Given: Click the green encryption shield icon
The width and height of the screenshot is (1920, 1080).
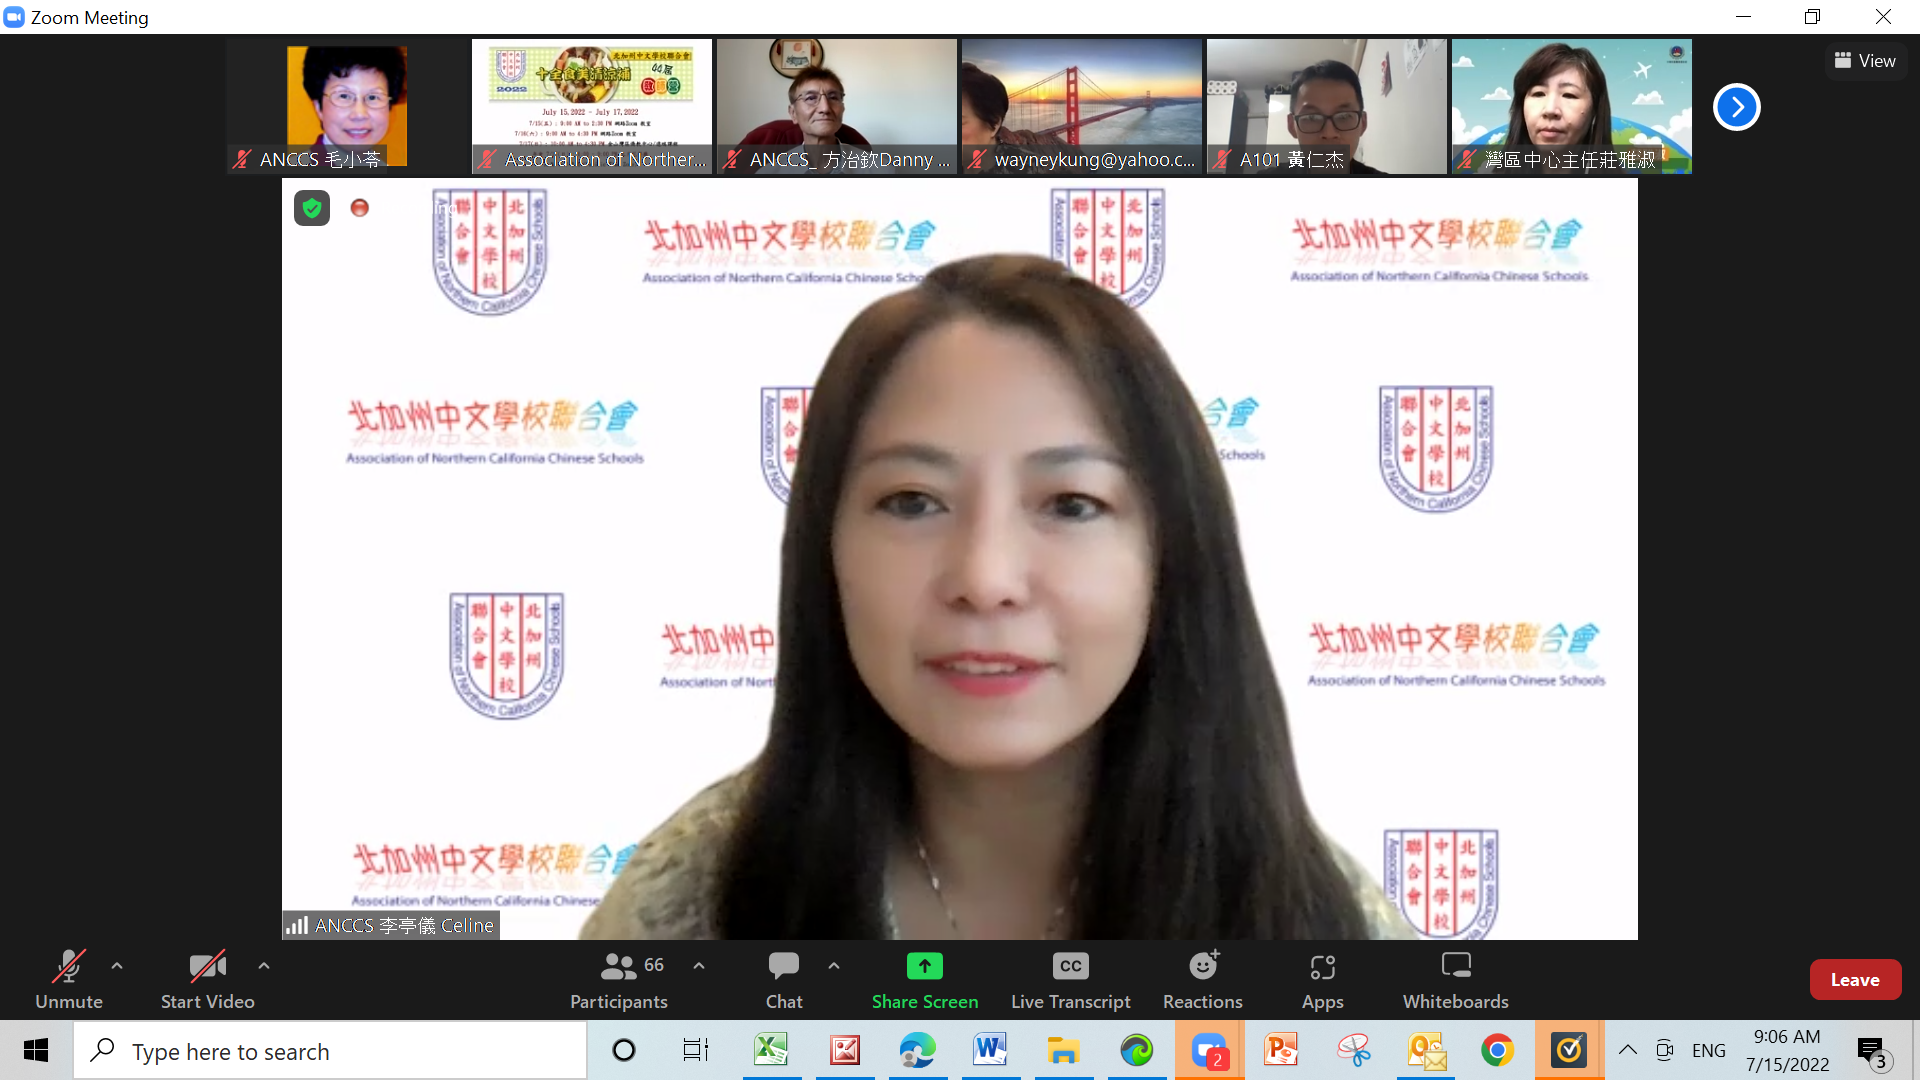Looking at the screenshot, I should 312,208.
